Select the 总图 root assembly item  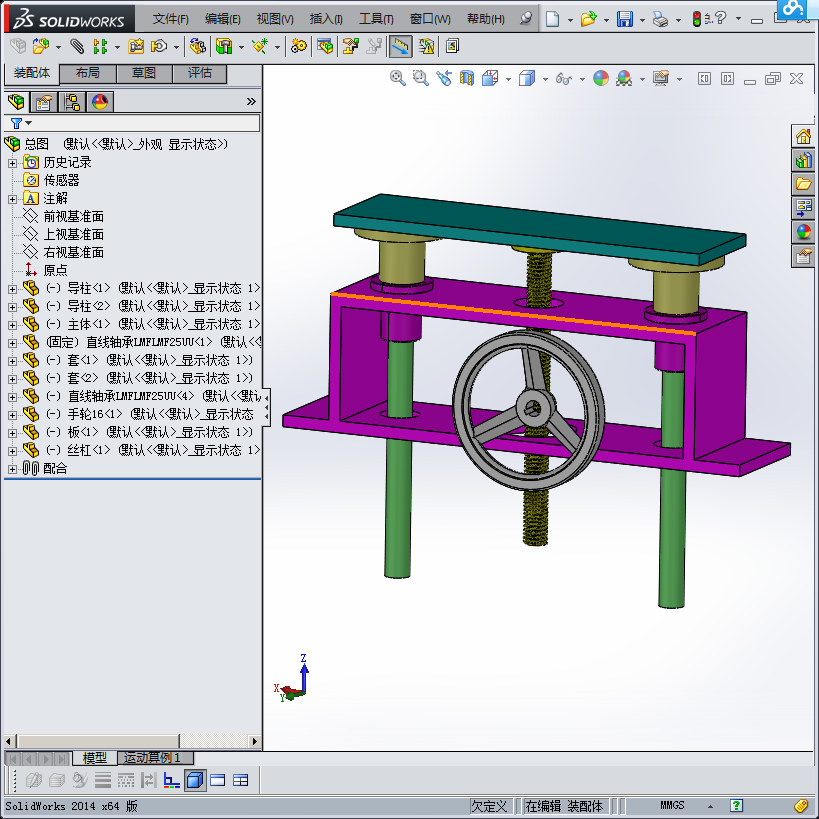[x=37, y=144]
